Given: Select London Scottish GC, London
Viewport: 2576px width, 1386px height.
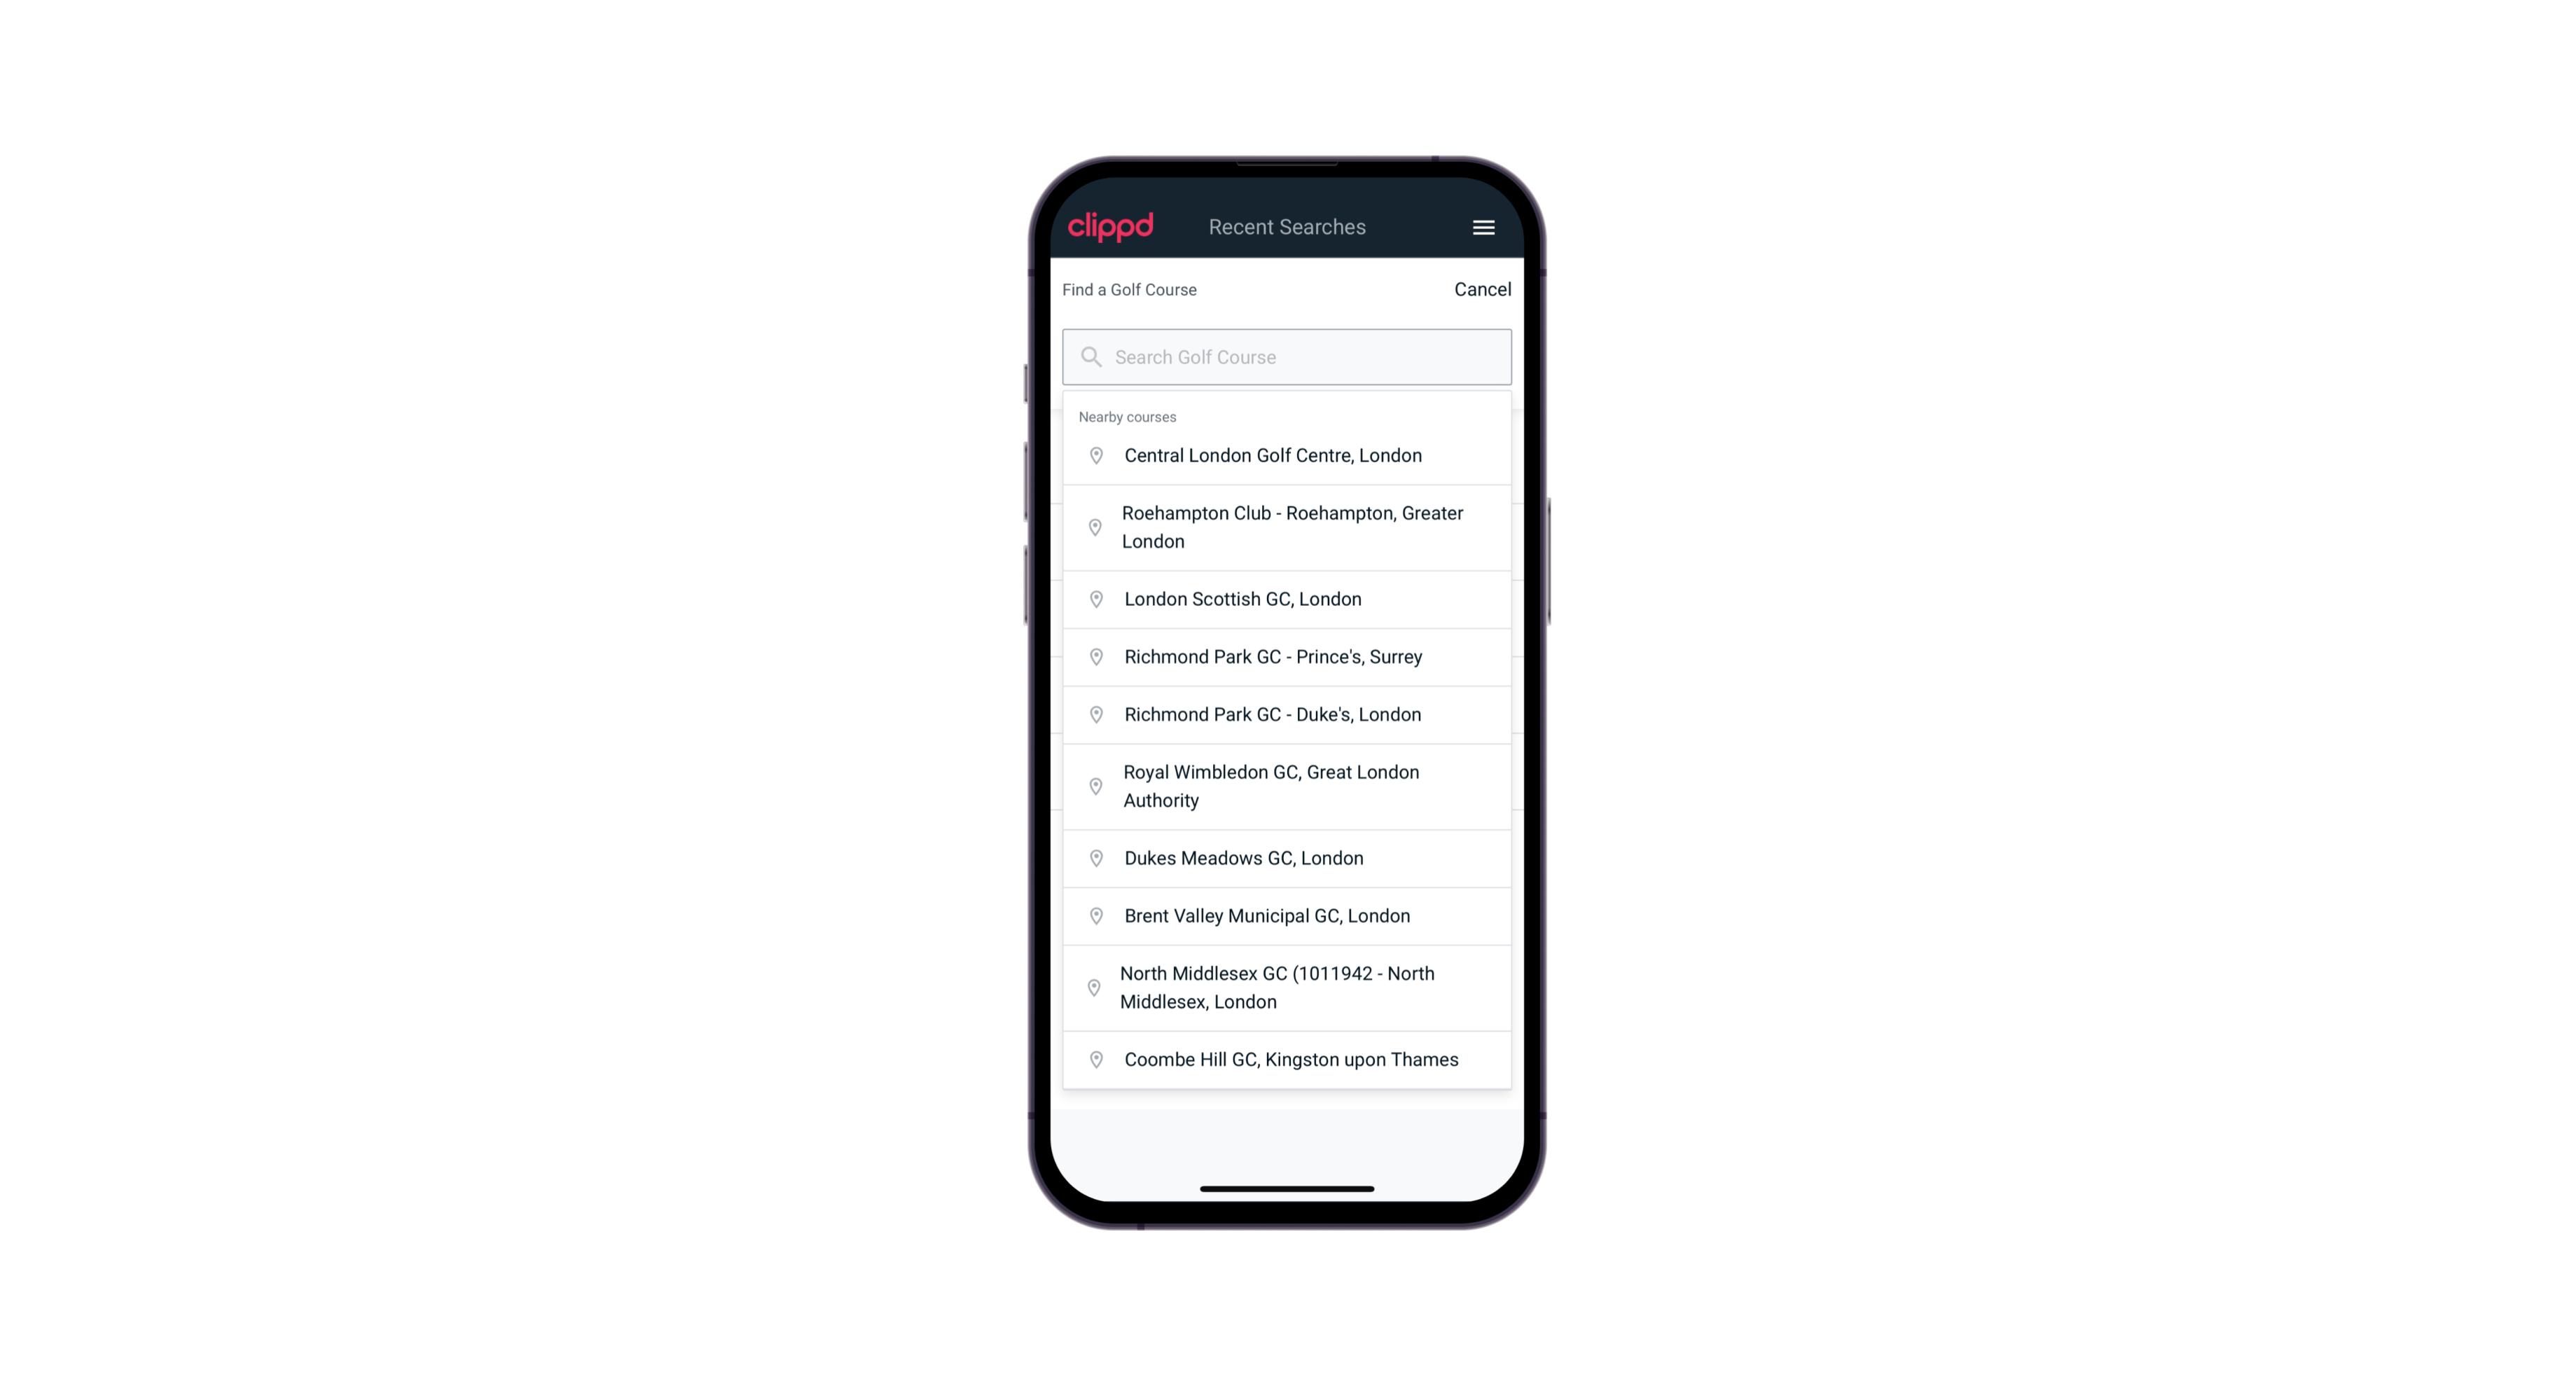Looking at the screenshot, I should pyautogui.click(x=1287, y=597).
